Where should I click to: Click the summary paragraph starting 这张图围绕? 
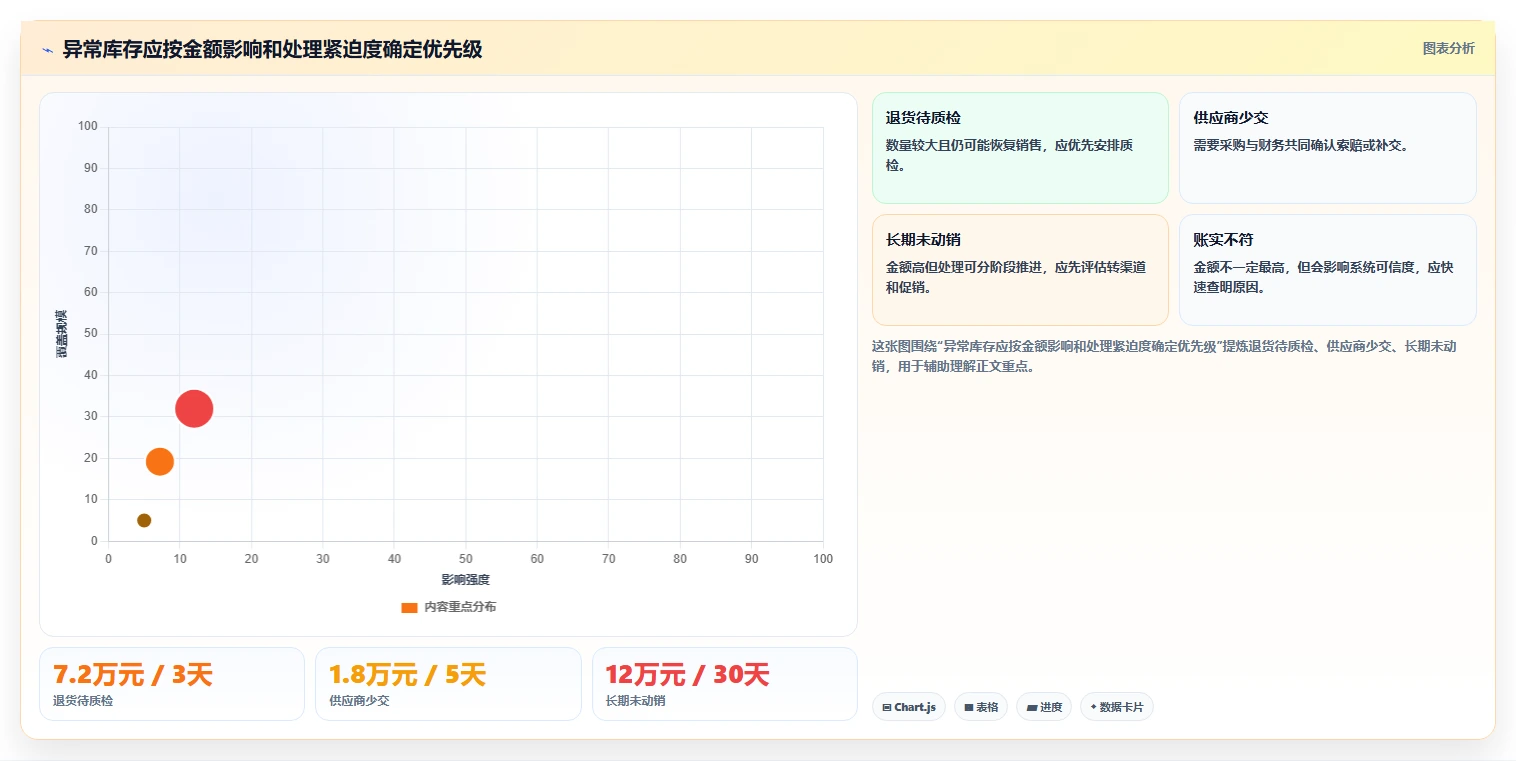[1164, 356]
